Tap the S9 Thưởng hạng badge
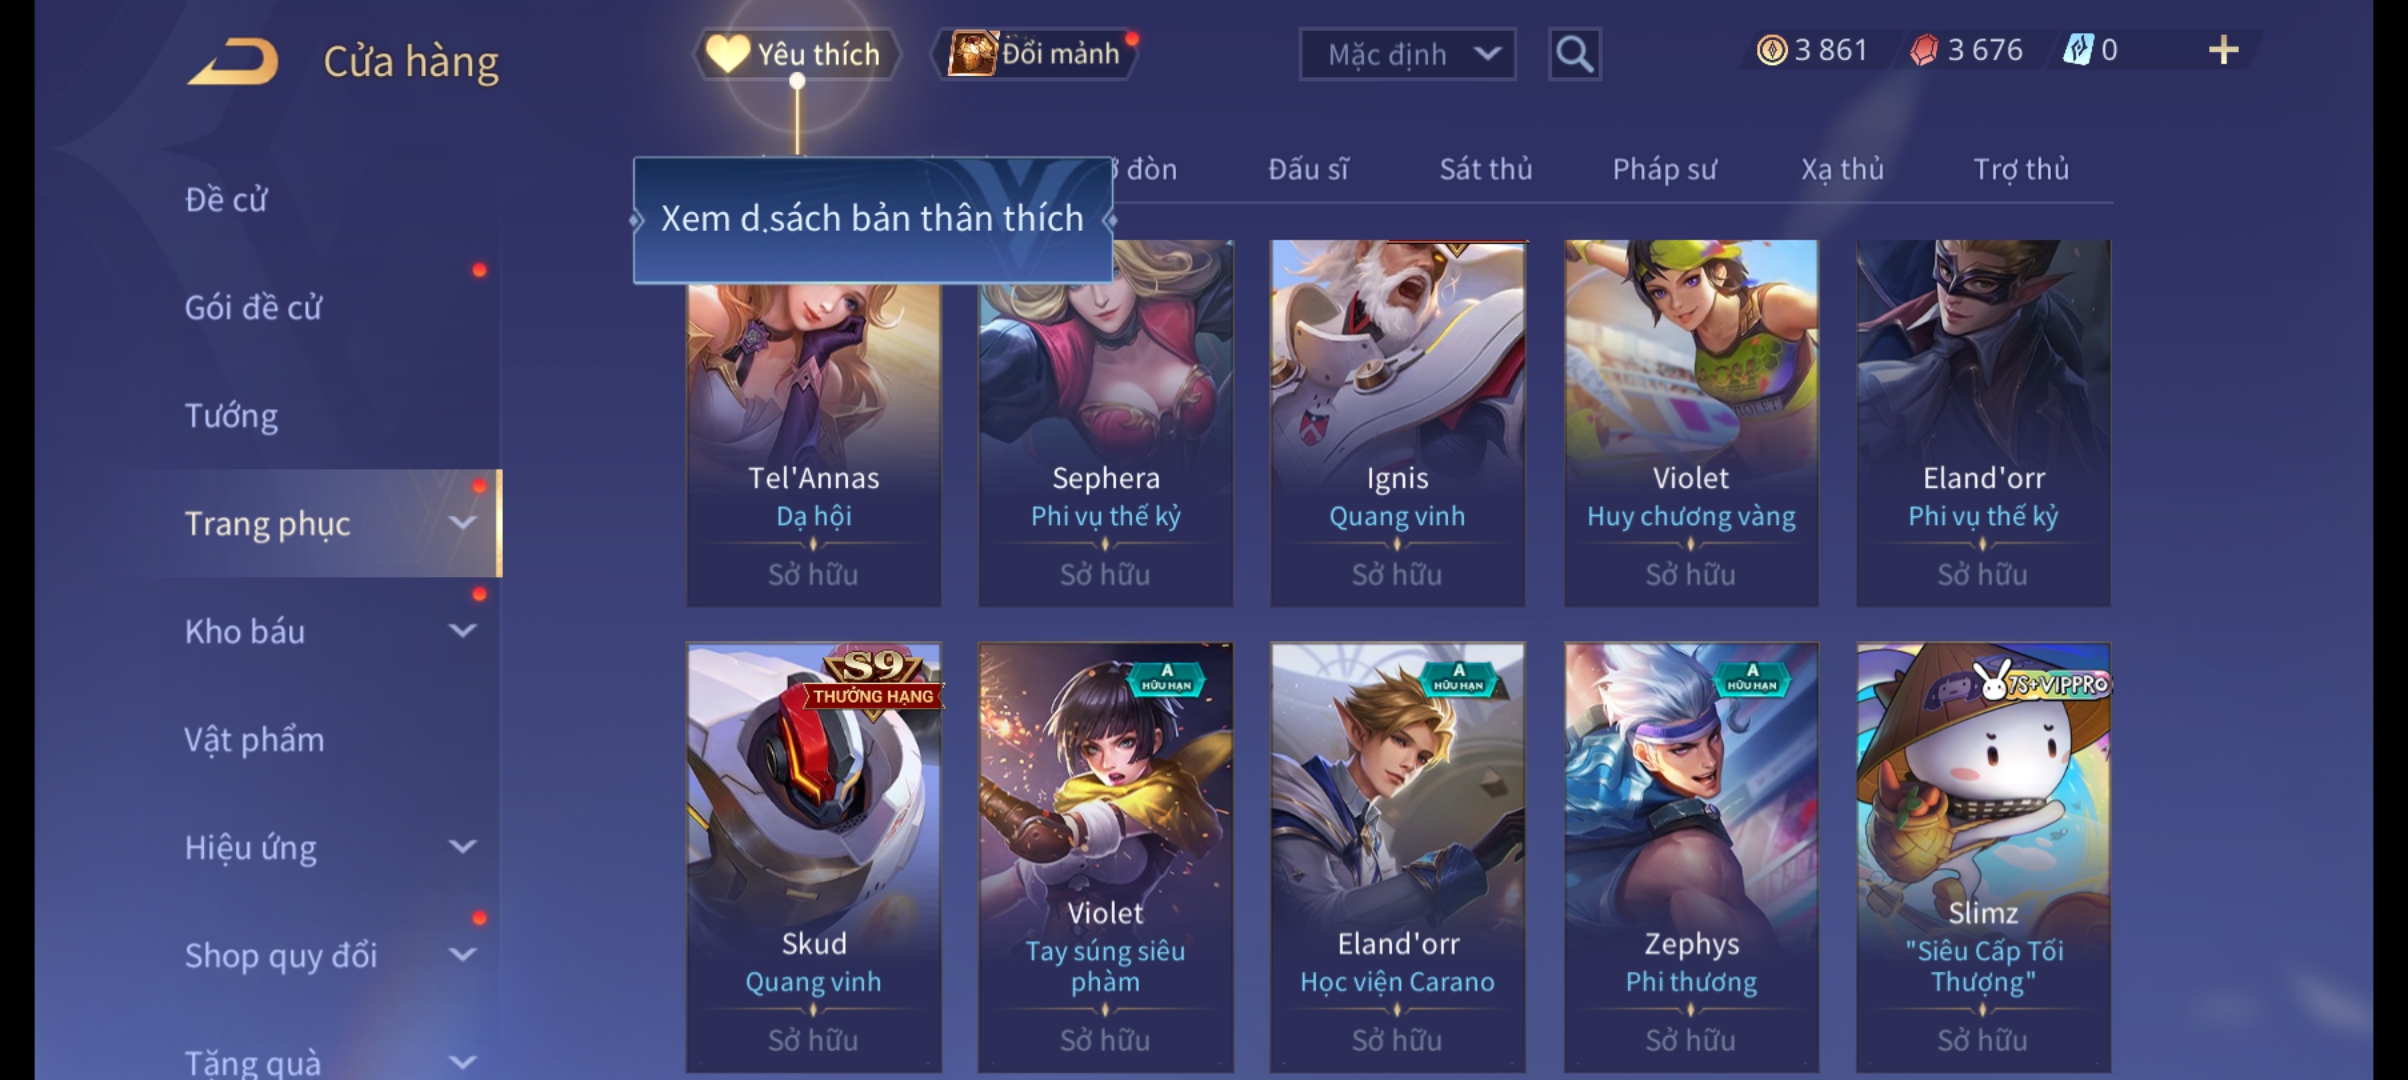Image resolution: width=2408 pixels, height=1080 pixels. coord(873,679)
